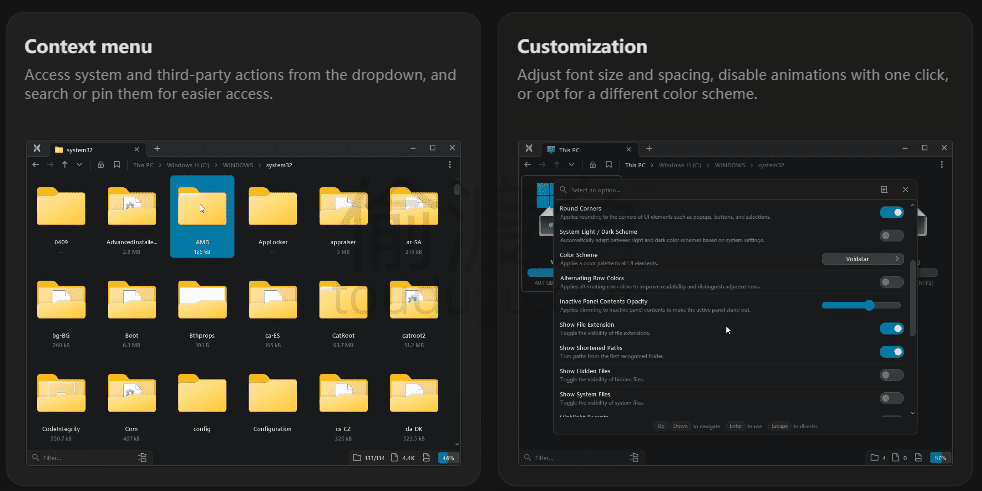982x491 pixels.
Task: Select the system32 tab
Action: [98, 150]
